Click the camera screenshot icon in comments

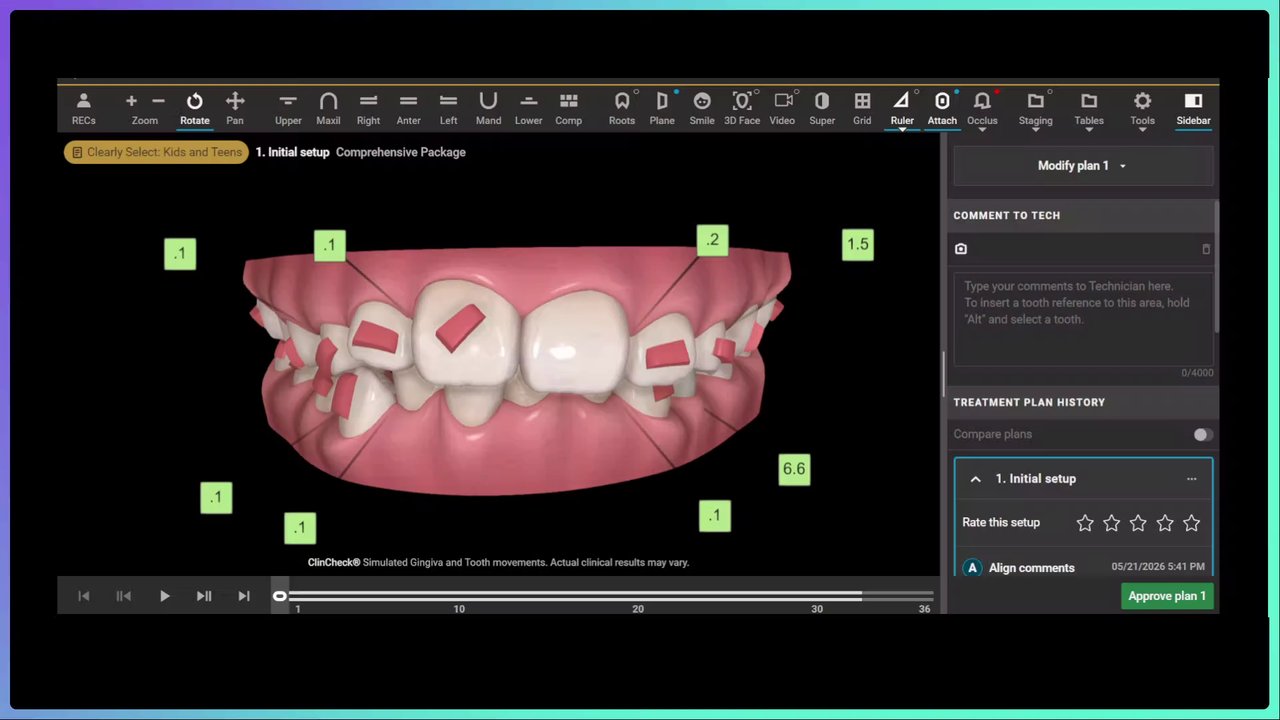coord(961,249)
